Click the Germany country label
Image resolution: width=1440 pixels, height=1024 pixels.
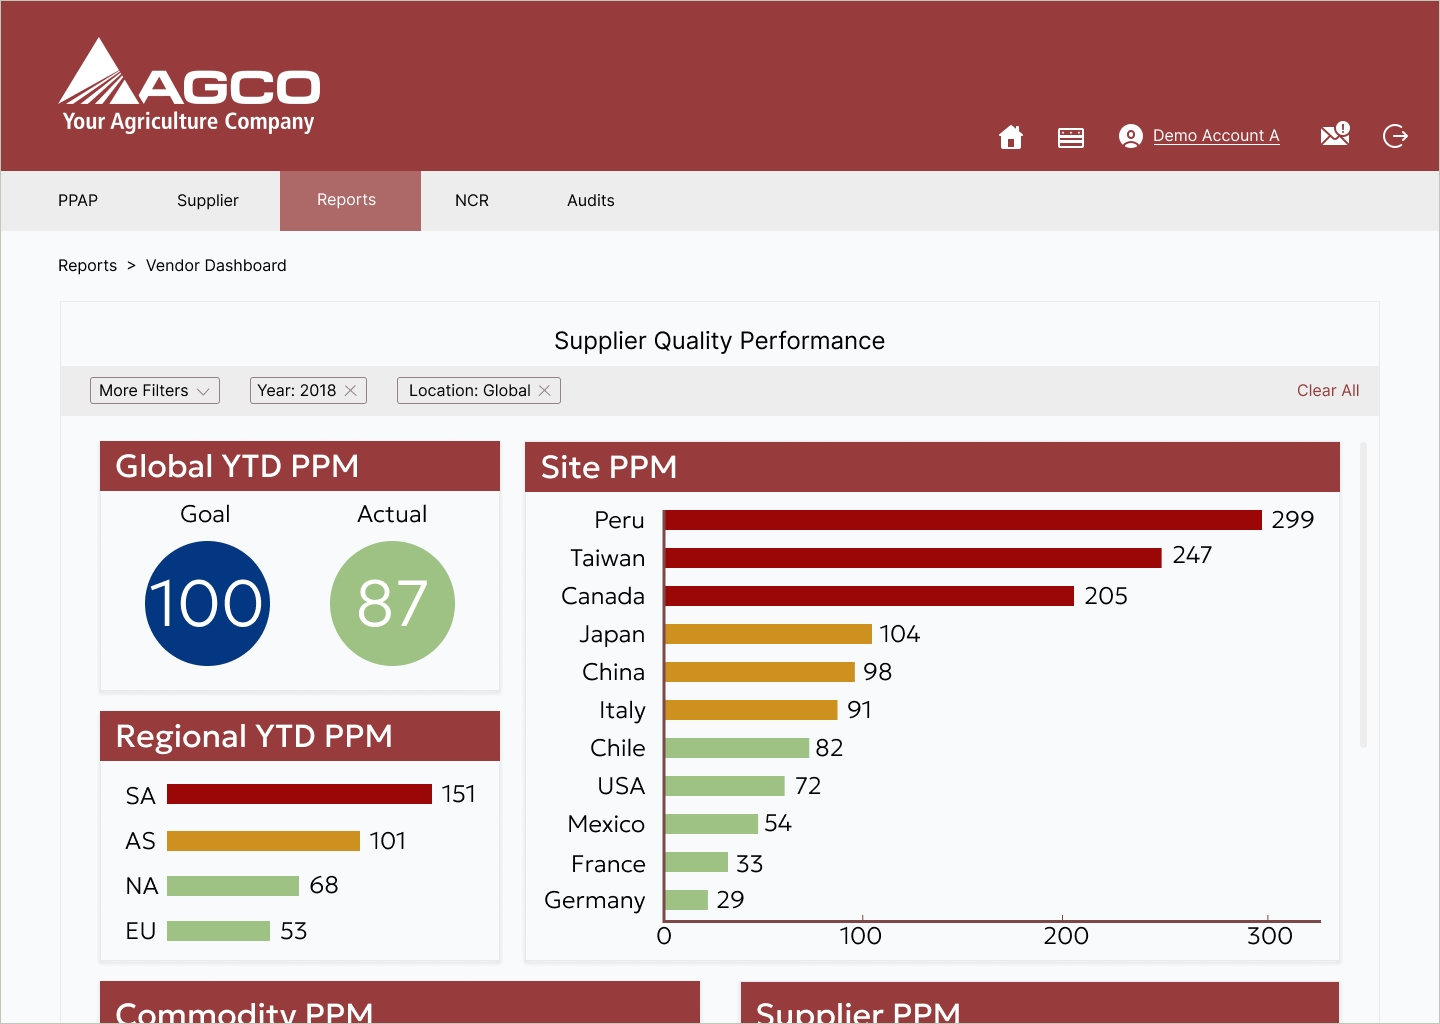tap(595, 900)
